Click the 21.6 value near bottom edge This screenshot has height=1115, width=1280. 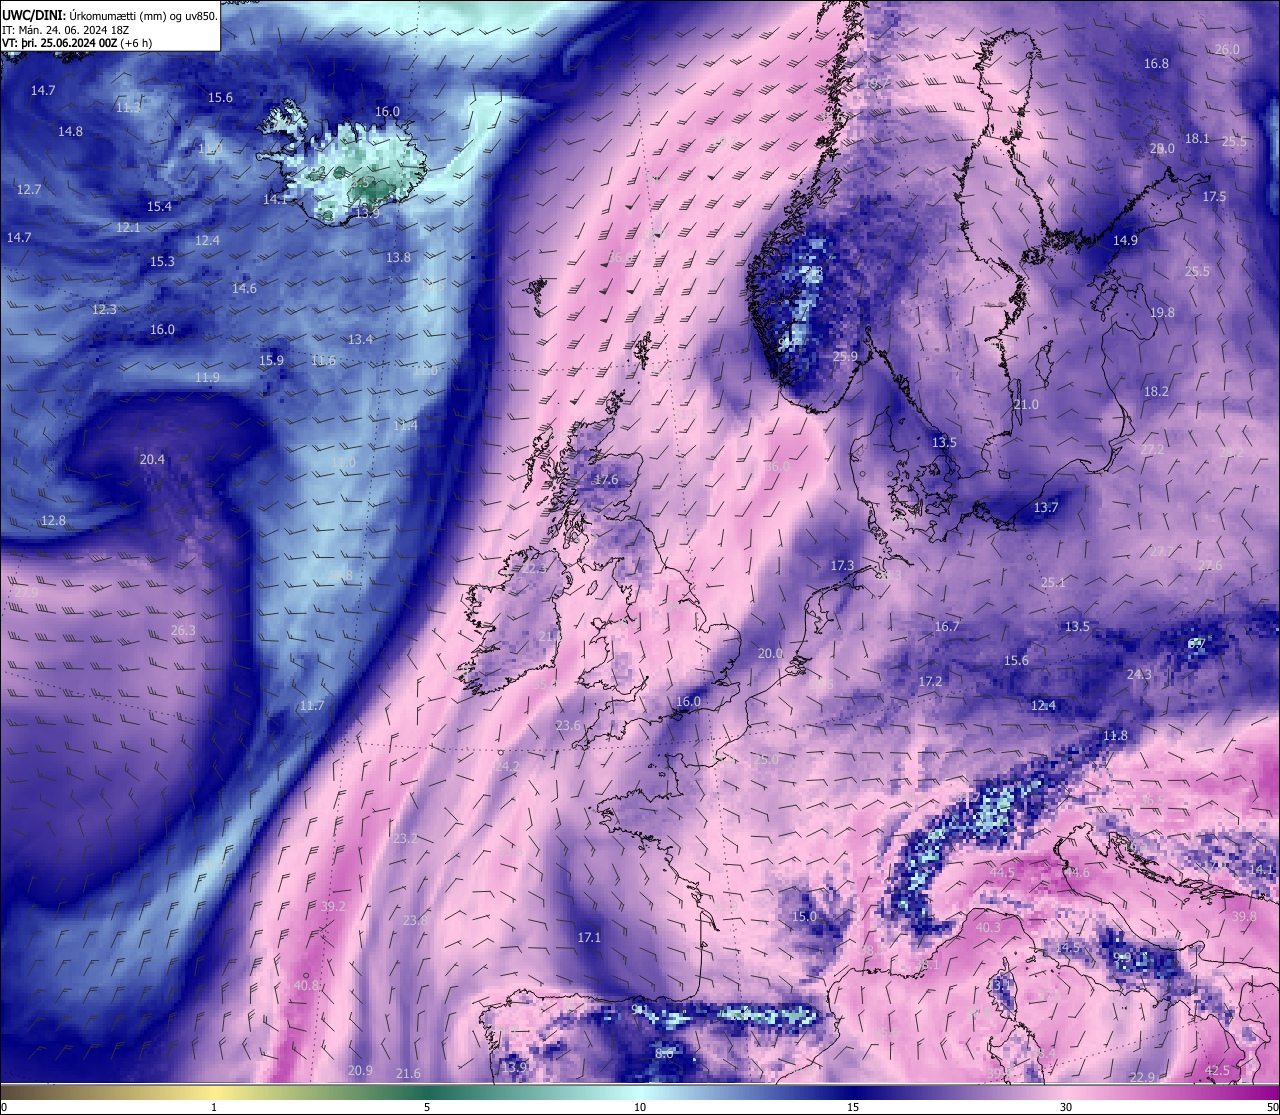tap(408, 1073)
